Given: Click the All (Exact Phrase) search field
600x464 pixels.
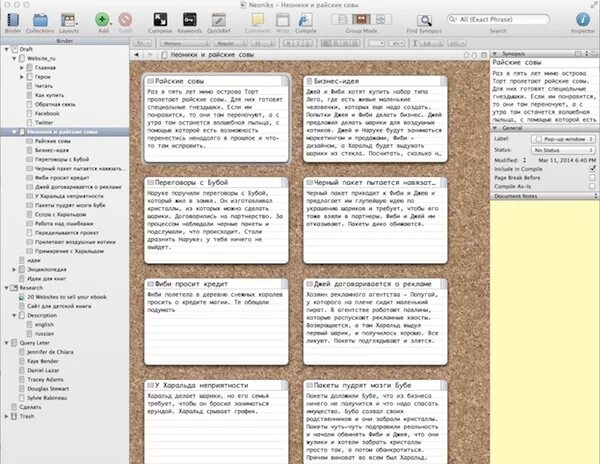Looking at the screenshot, I should tap(498, 19).
